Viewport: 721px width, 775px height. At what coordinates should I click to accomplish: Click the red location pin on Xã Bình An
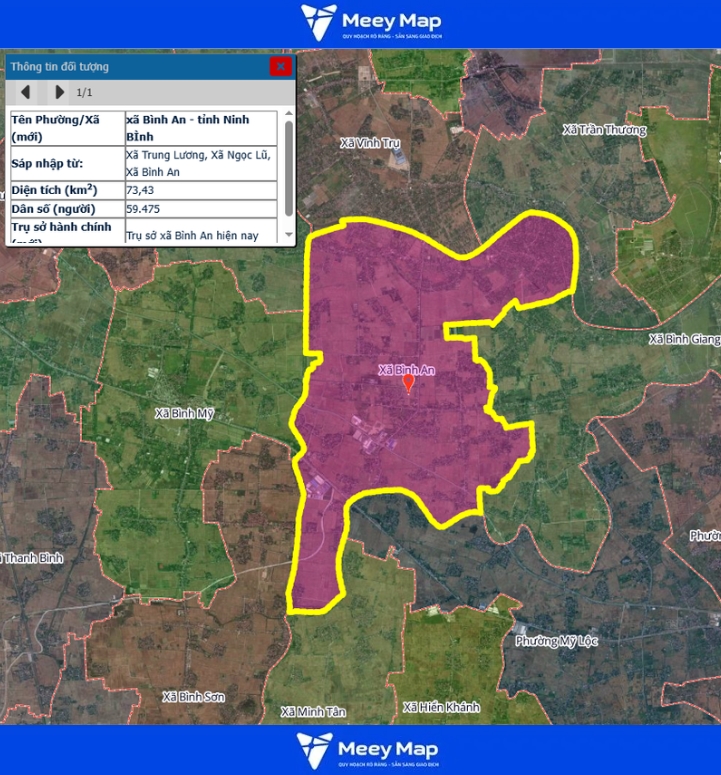408,385
